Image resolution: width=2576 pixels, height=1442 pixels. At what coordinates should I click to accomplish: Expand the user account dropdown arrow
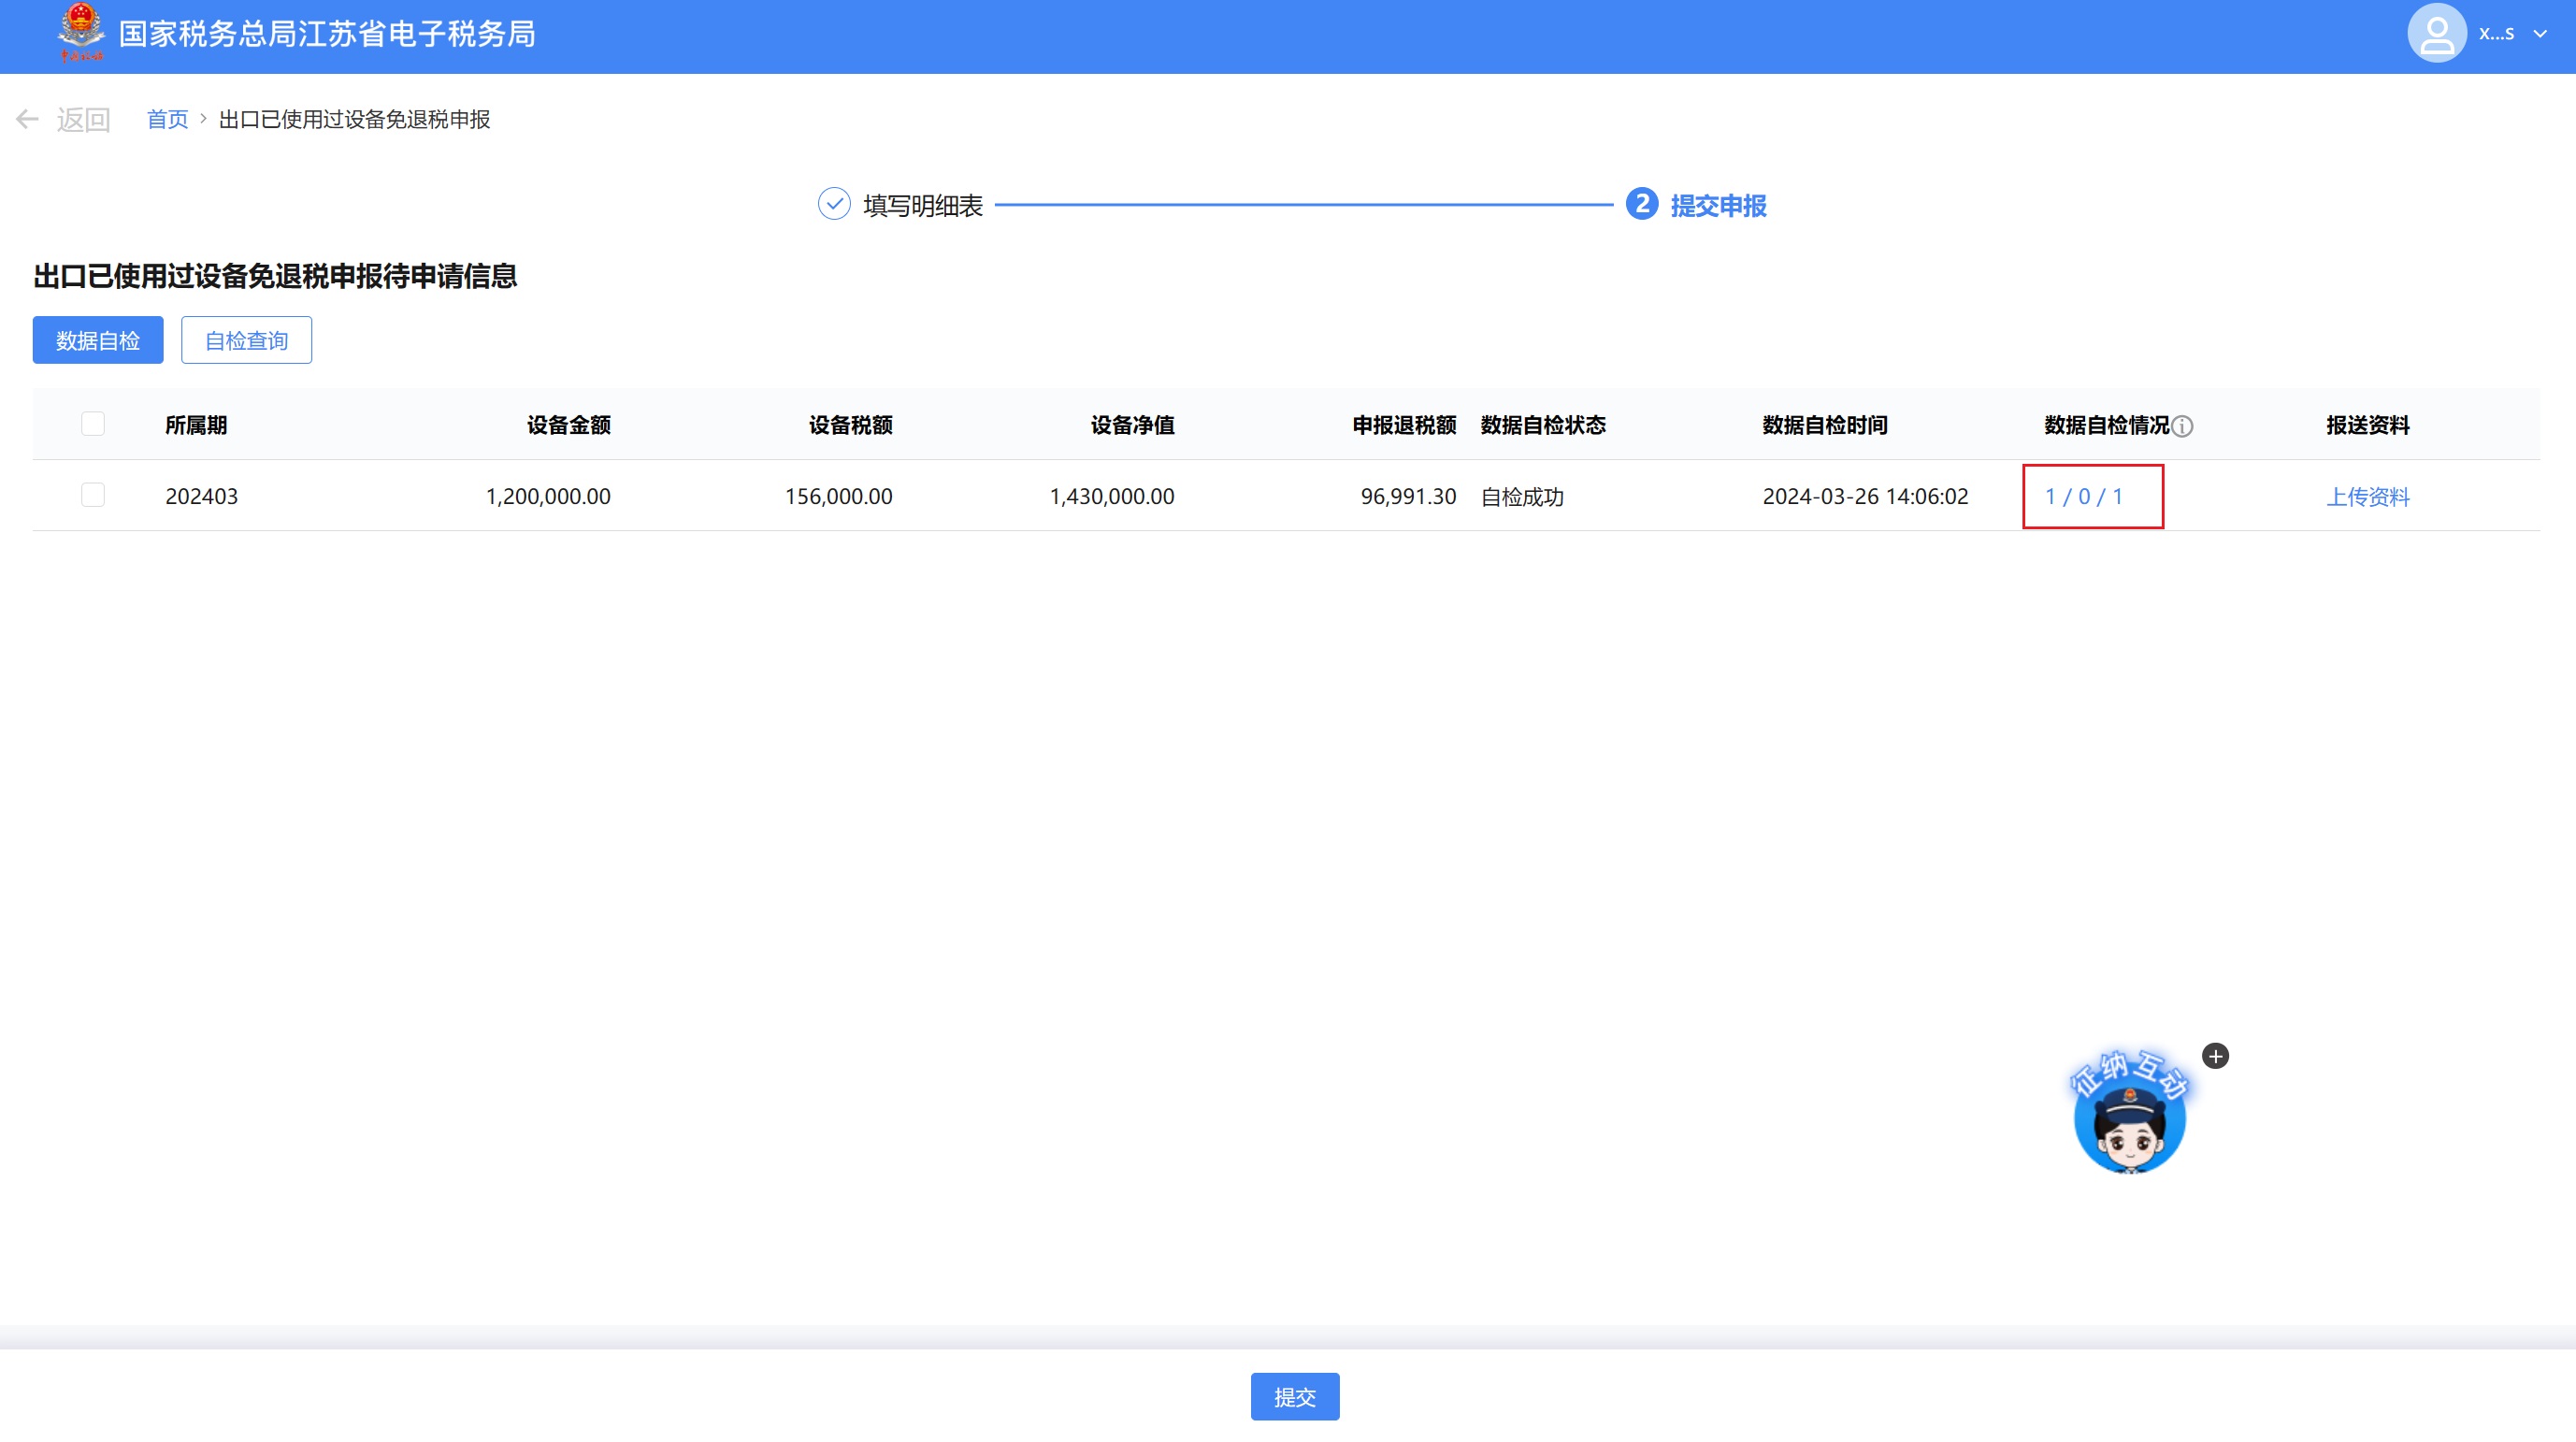(2540, 34)
